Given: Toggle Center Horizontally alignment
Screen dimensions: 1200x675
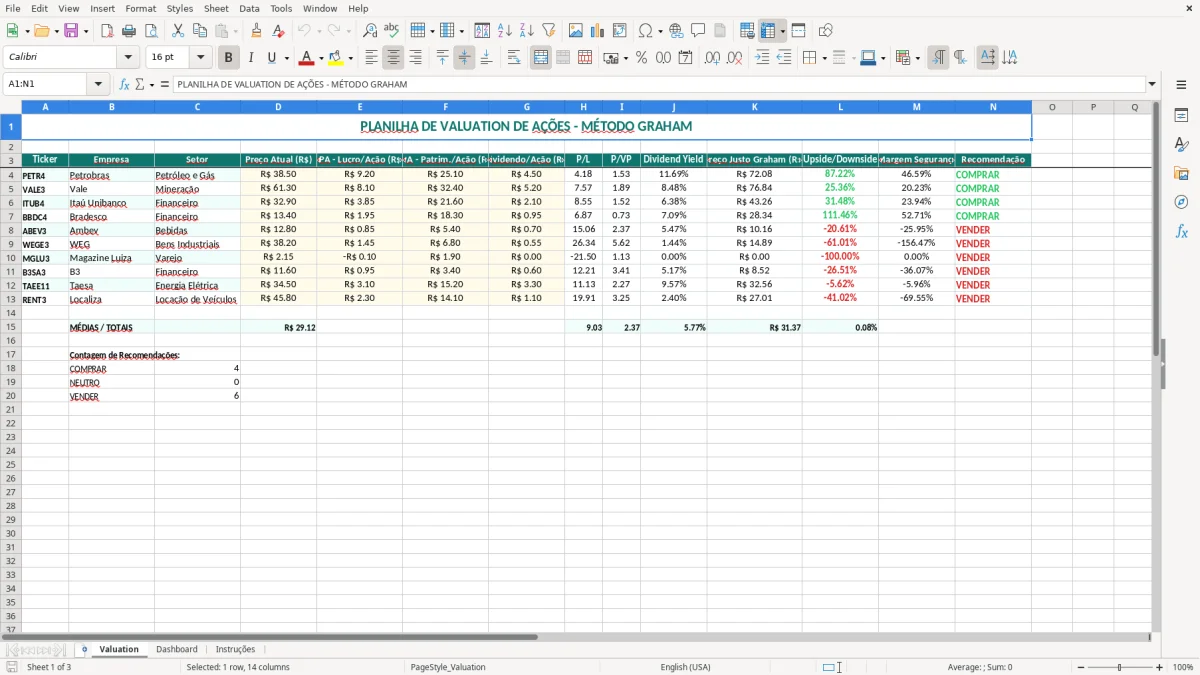Looking at the screenshot, I should (x=393, y=58).
